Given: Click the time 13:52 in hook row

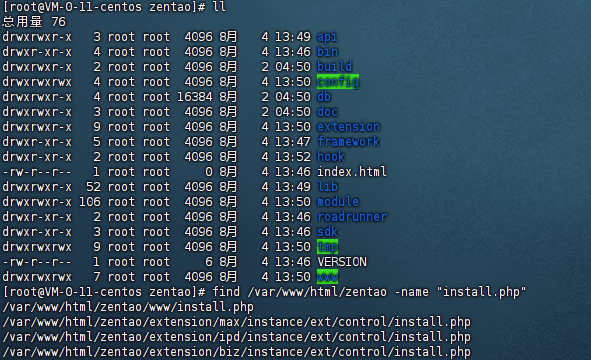Looking at the screenshot, I should (292, 157).
